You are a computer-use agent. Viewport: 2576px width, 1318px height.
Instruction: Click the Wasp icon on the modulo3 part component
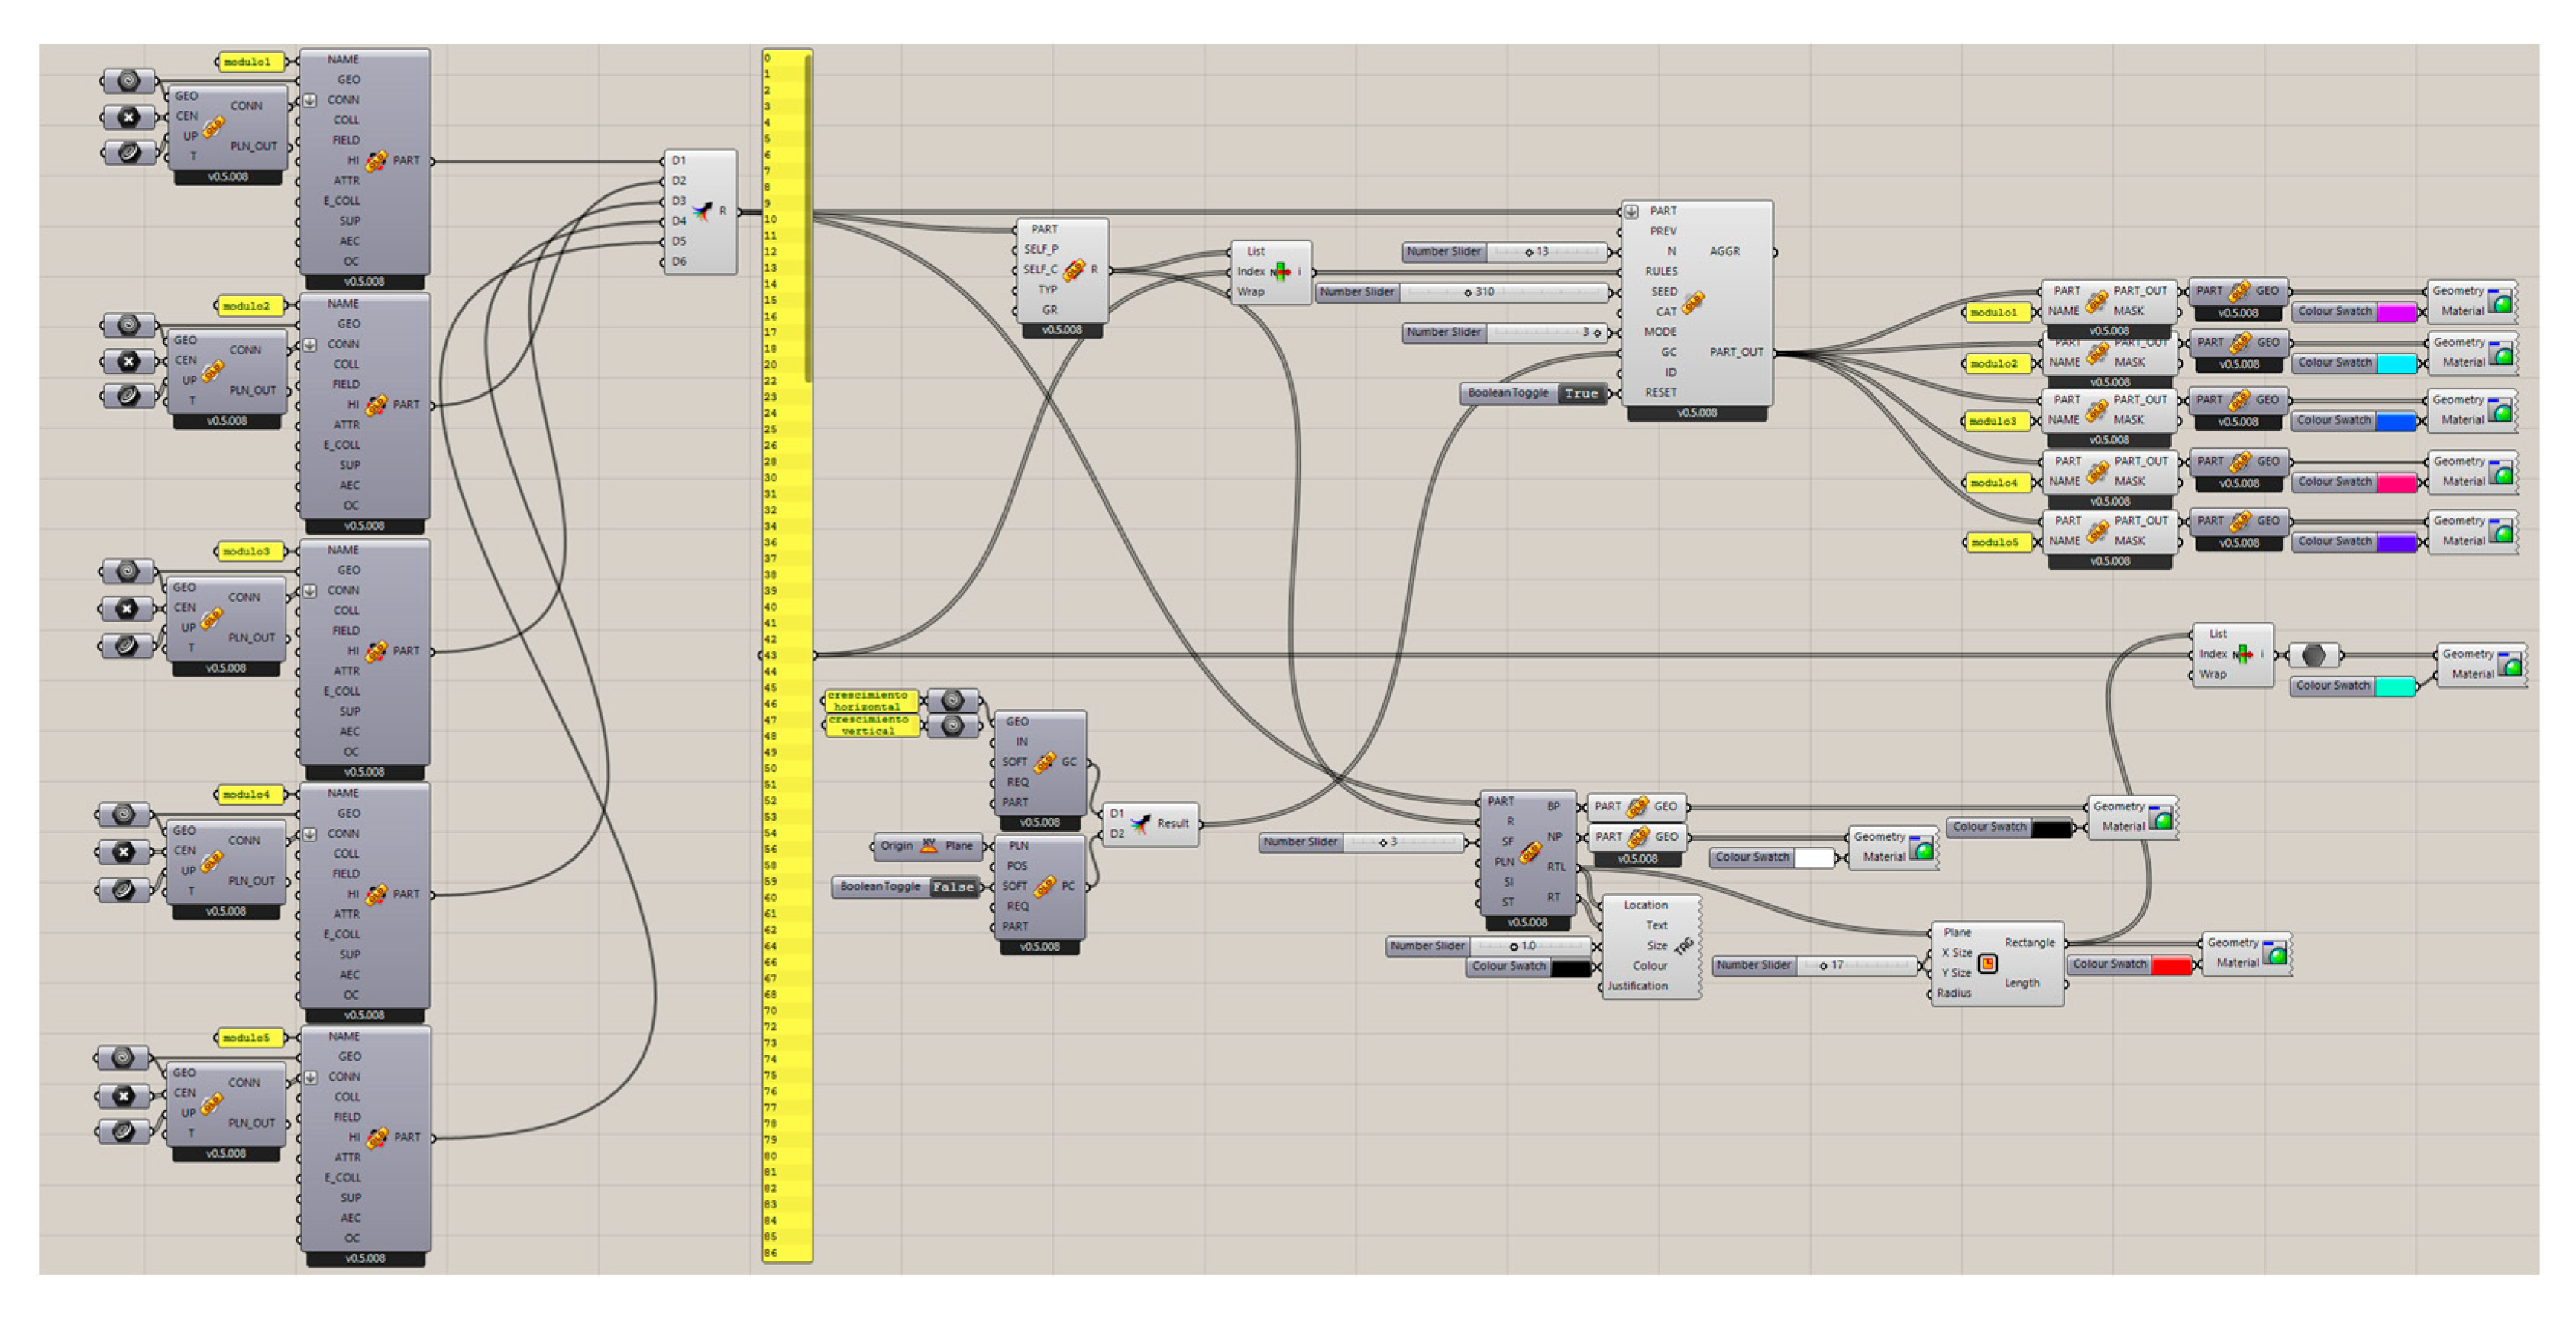(376, 652)
